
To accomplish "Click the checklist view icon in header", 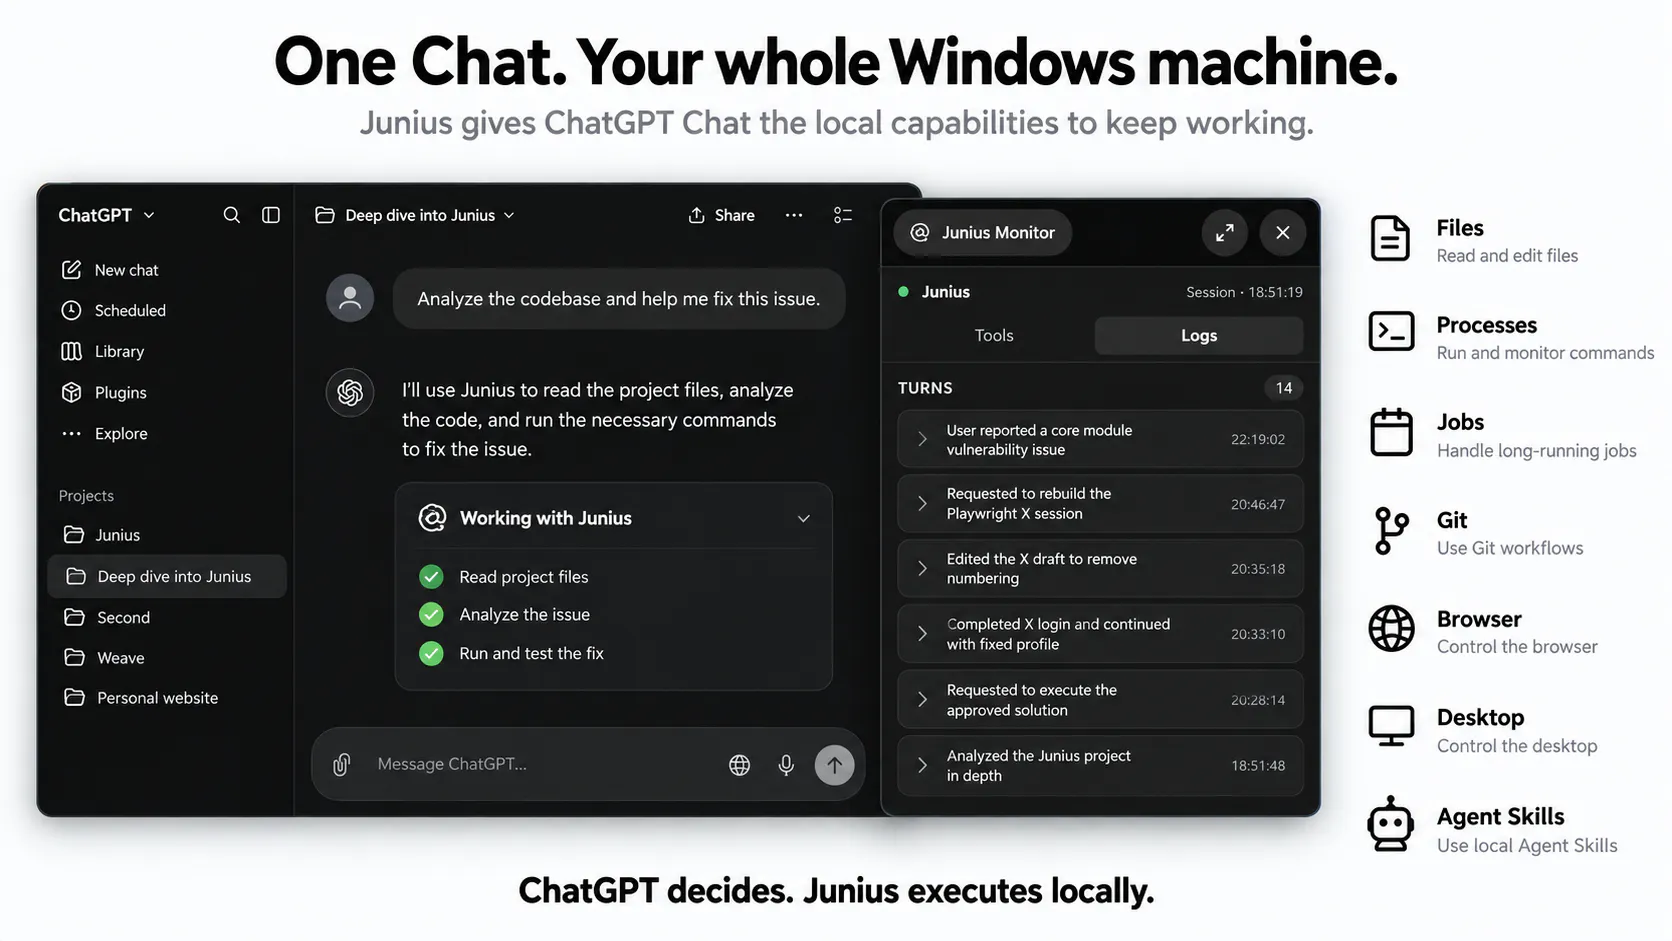I will pyautogui.click(x=843, y=215).
